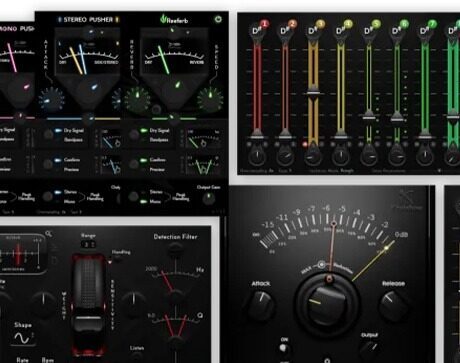460x363 pixels.
Task: Open the Show Parameters dropdown arrow
Action: pos(440,170)
